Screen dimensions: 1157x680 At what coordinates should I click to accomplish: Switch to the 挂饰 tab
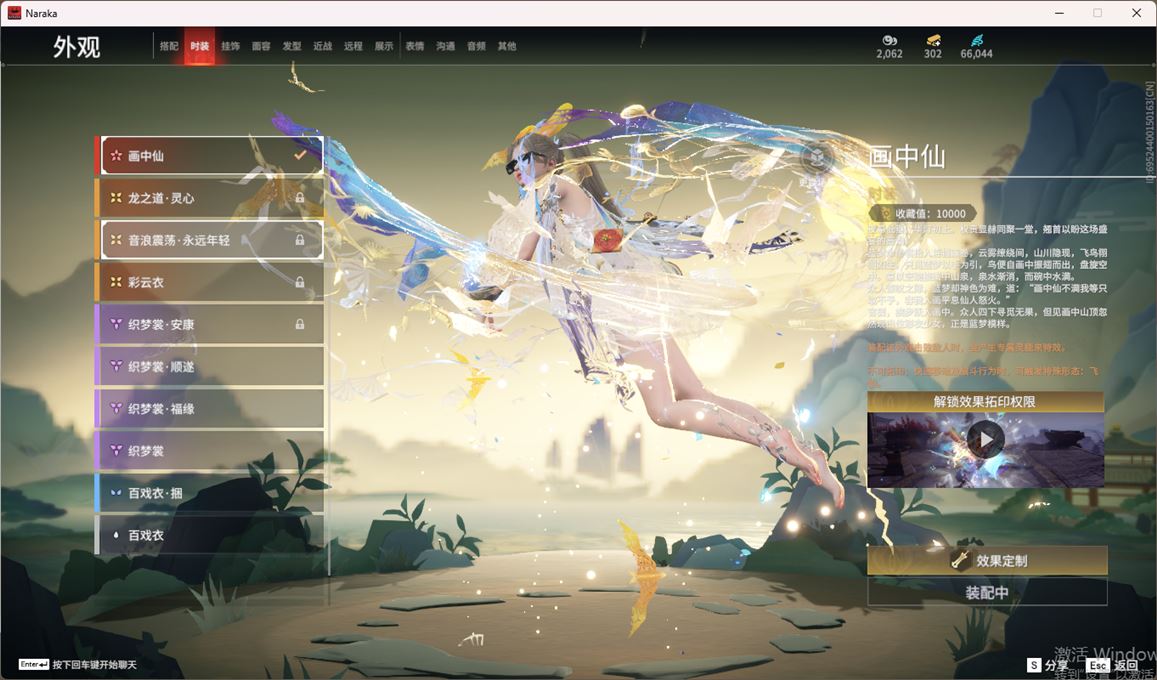(x=230, y=46)
